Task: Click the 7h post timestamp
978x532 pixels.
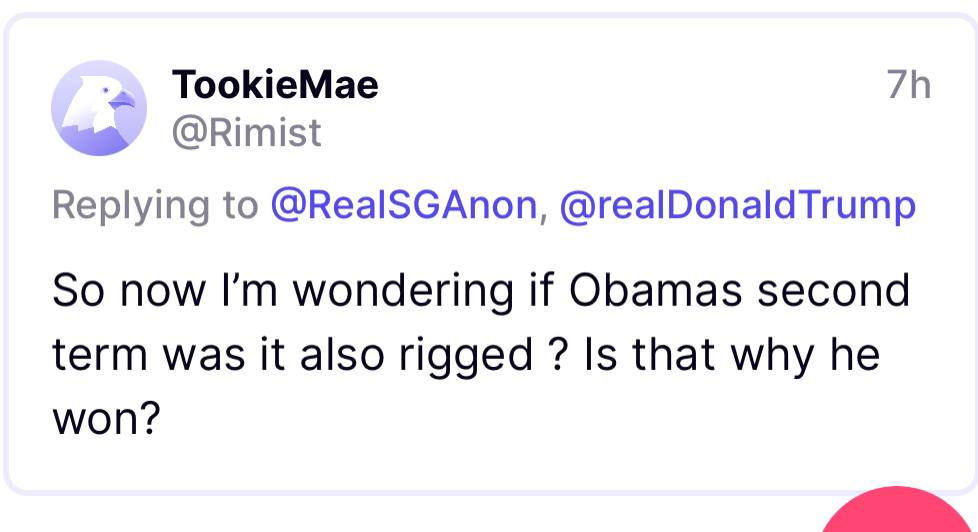Action: click(x=908, y=86)
